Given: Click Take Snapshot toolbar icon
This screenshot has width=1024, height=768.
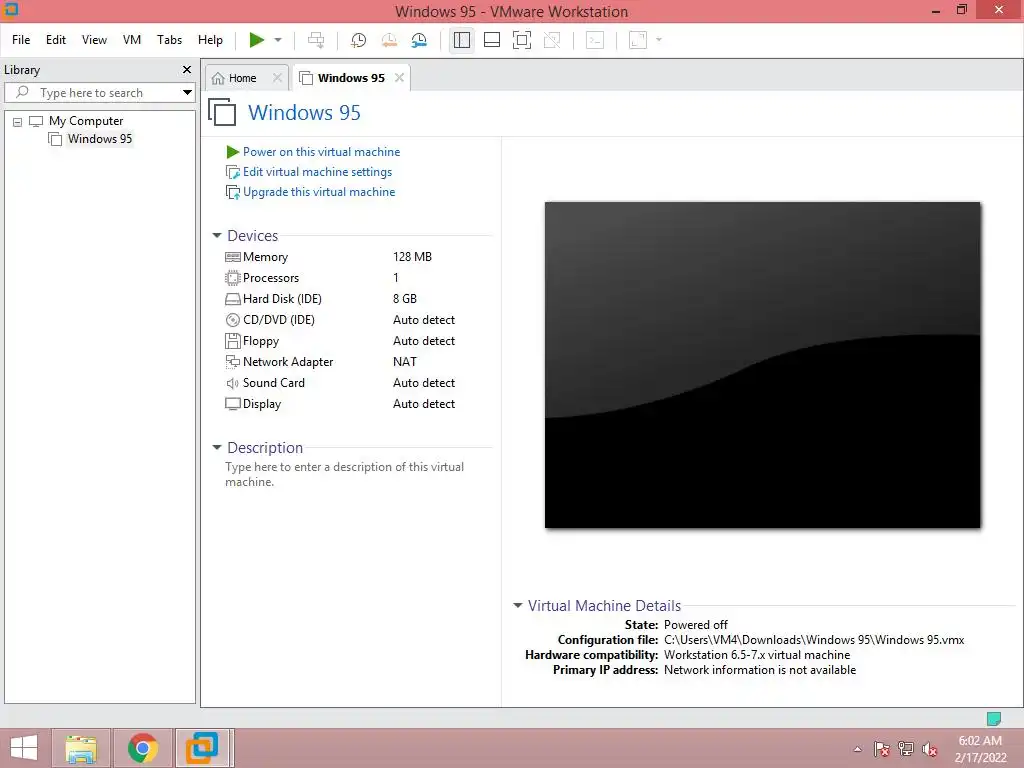Looking at the screenshot, I should pos(359,40).
